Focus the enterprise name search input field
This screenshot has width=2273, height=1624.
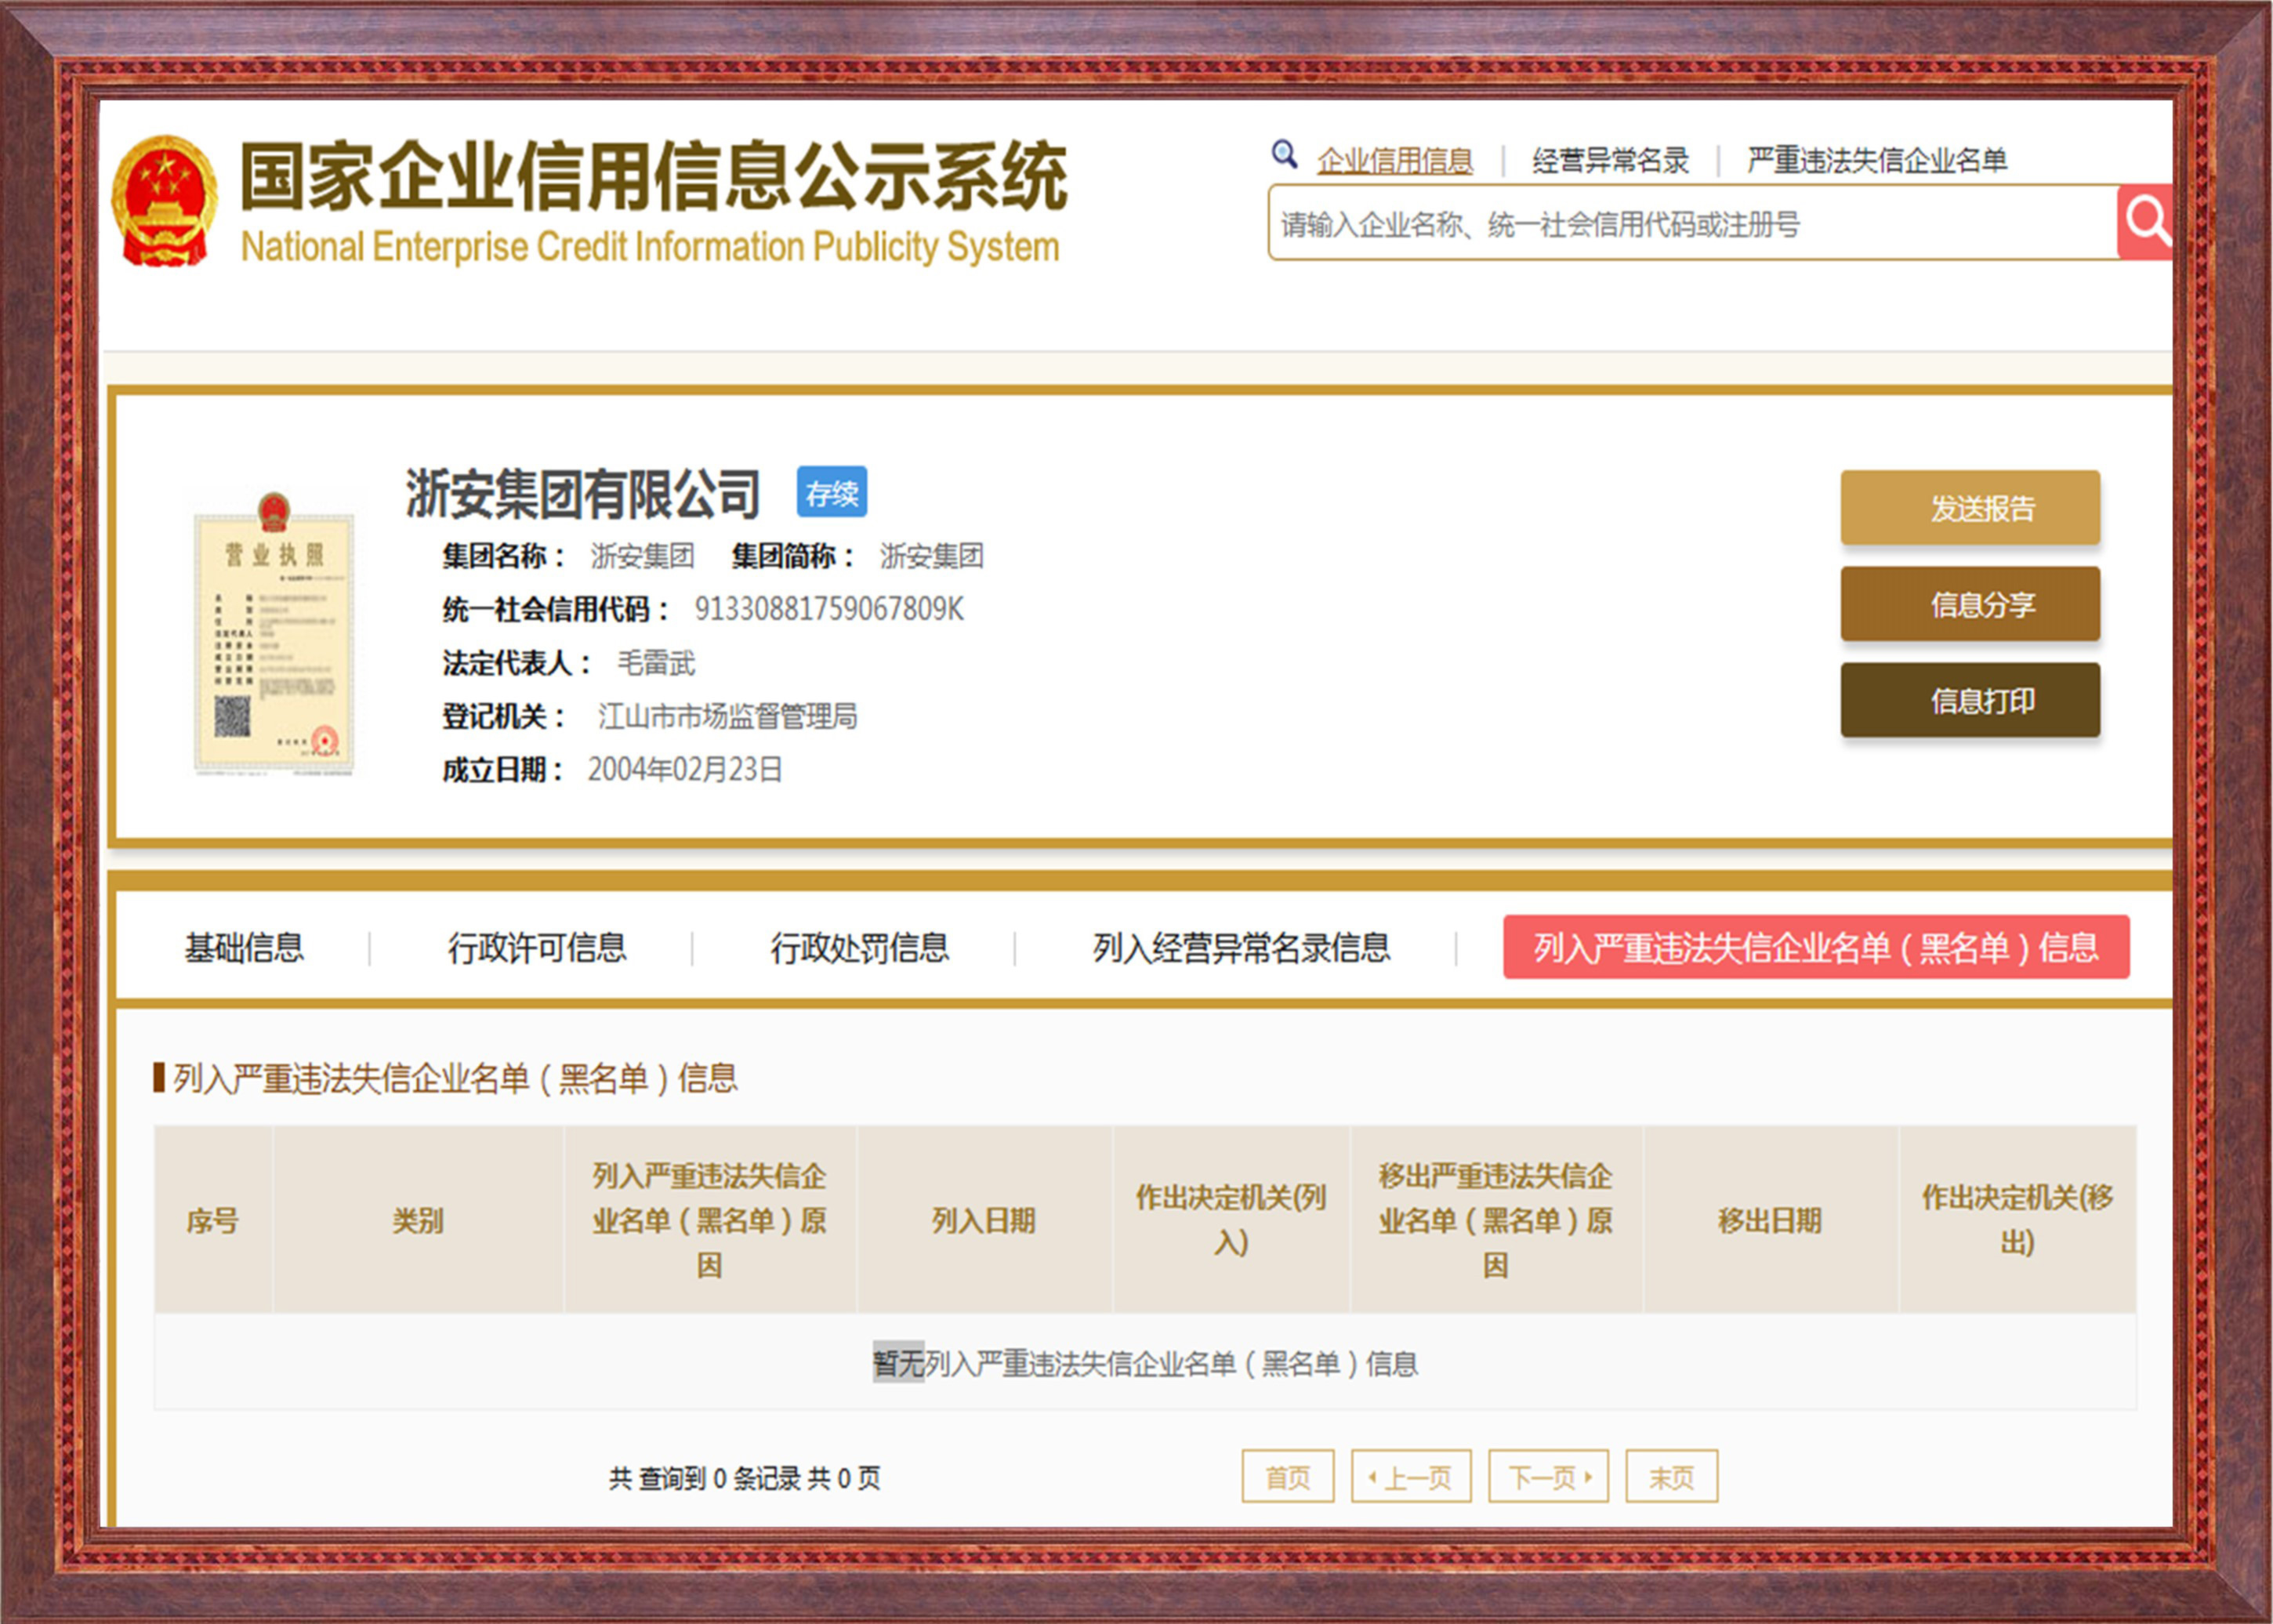click(1693, 223)
